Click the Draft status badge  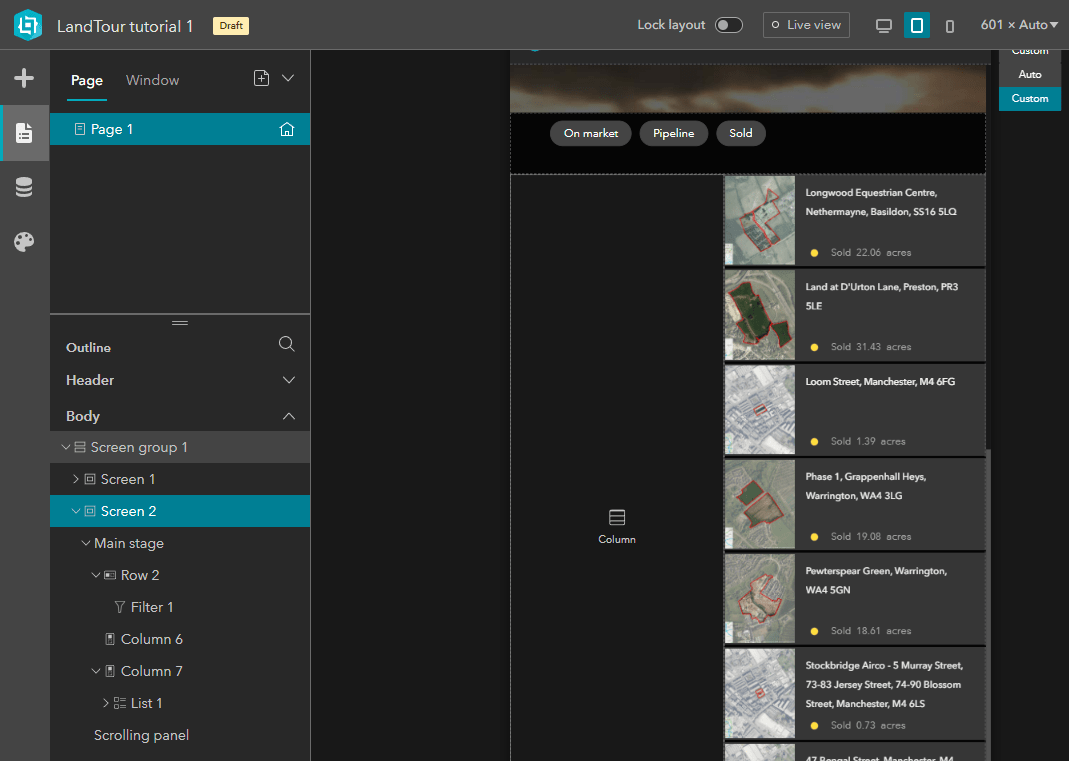coord(231,26)
